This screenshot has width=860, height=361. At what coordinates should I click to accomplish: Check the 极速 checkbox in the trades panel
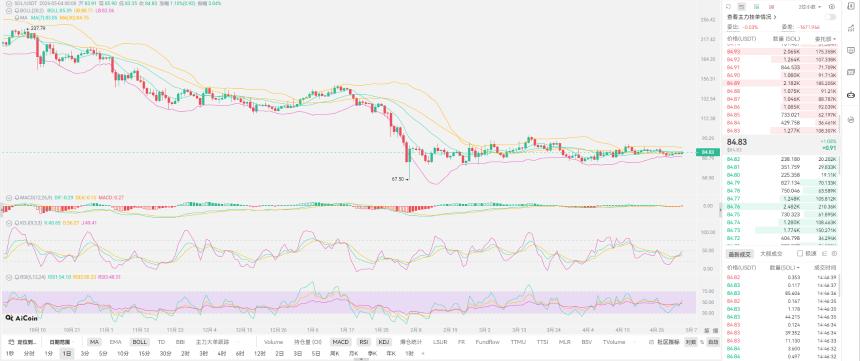pyautogui.click(x=800, y=253)
